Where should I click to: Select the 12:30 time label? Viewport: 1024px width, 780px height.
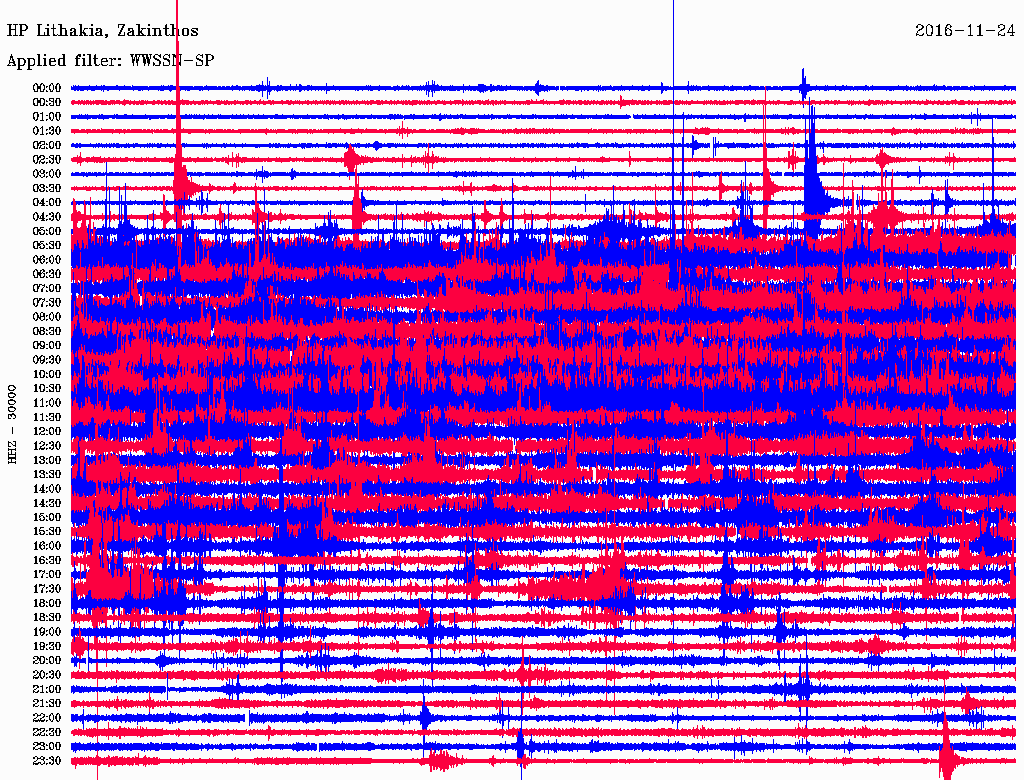tap(47, 446)
